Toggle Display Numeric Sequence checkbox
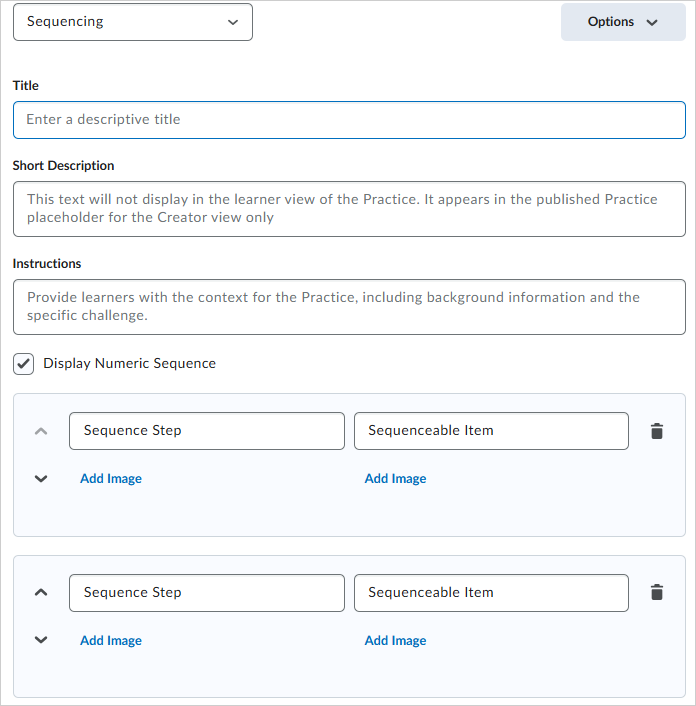The height and width of the screenshot is (706, 696). [x=24, y=364]
